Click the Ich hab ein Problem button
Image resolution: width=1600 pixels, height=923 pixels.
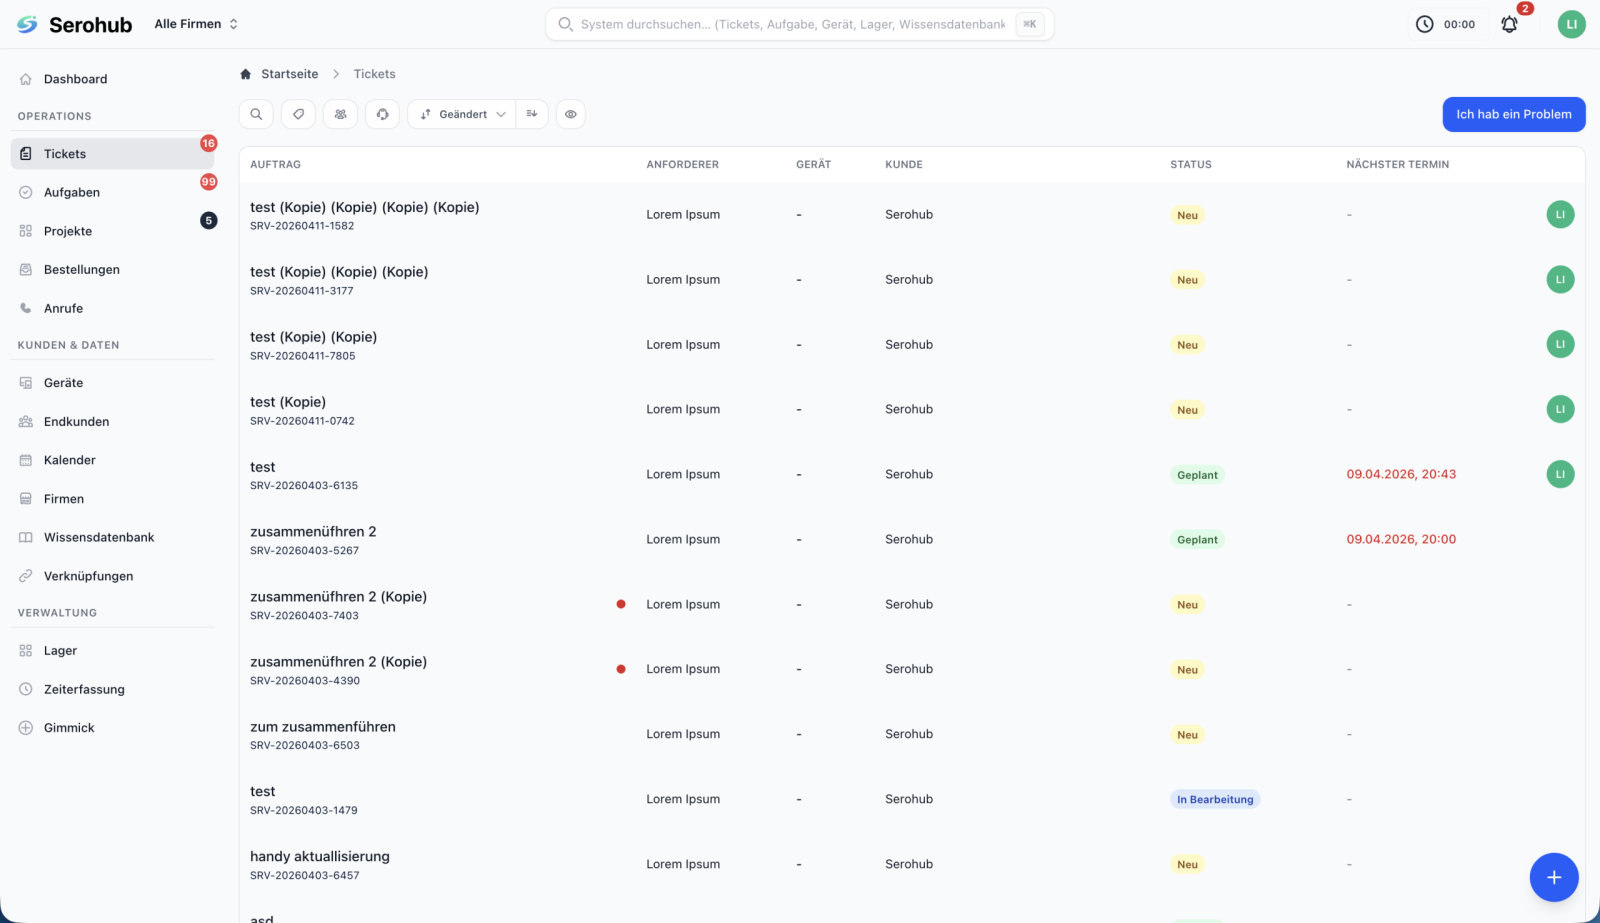tap(1513, 114)
